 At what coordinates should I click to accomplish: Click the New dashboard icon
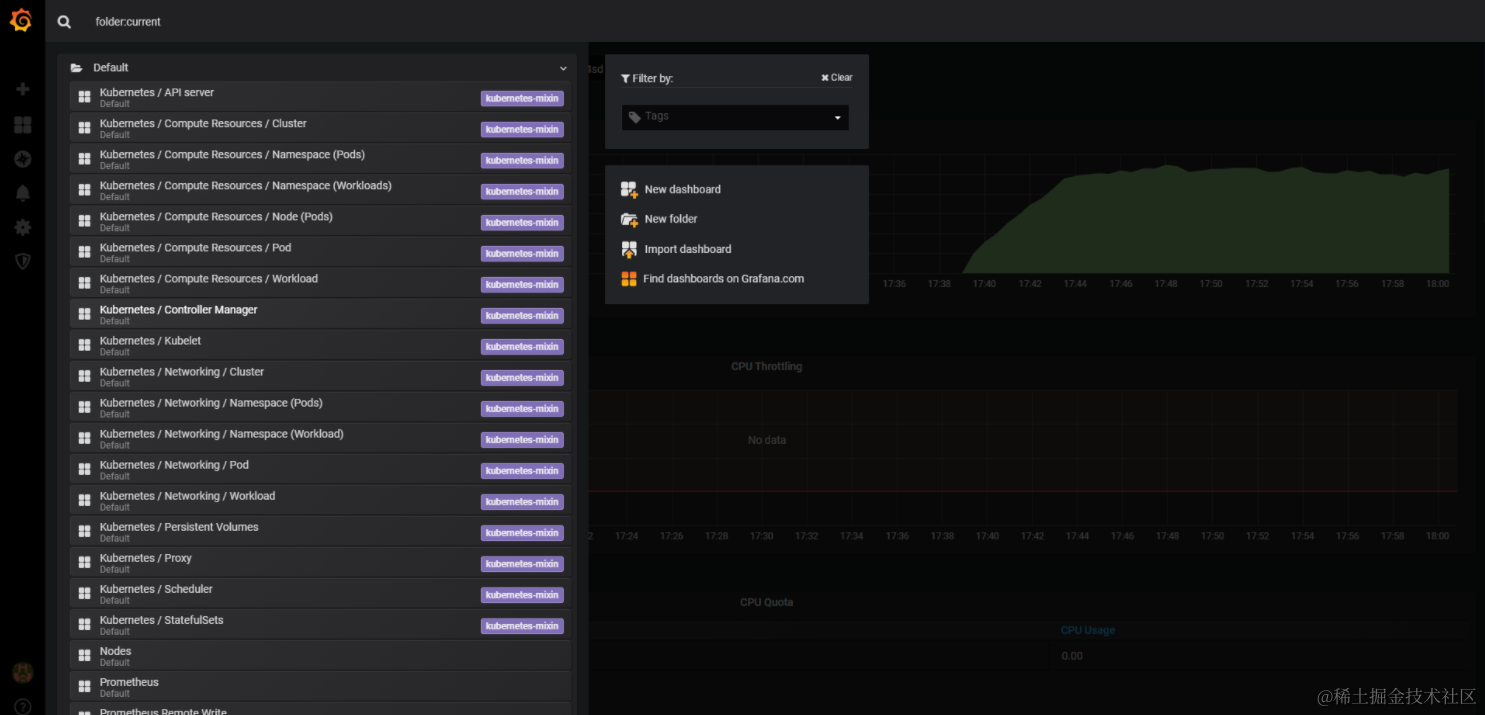(x=629, y=189)
